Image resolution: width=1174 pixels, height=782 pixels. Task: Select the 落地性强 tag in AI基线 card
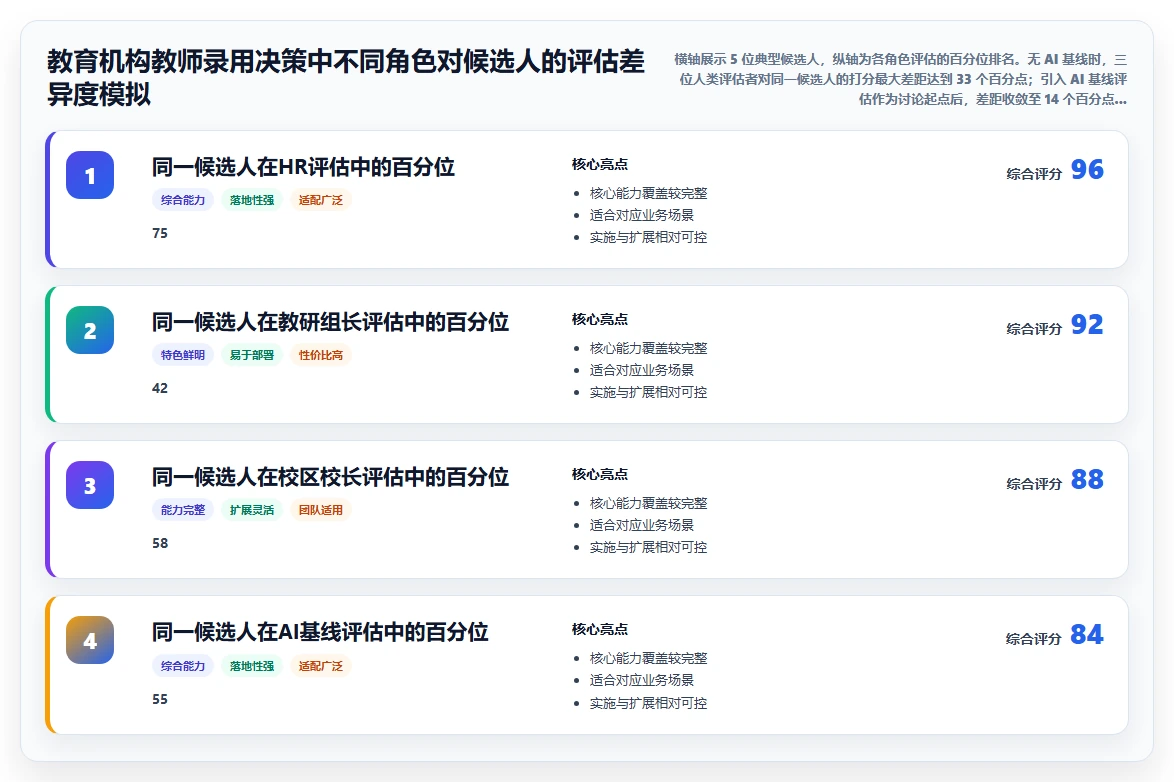click(x=252, y=666)
